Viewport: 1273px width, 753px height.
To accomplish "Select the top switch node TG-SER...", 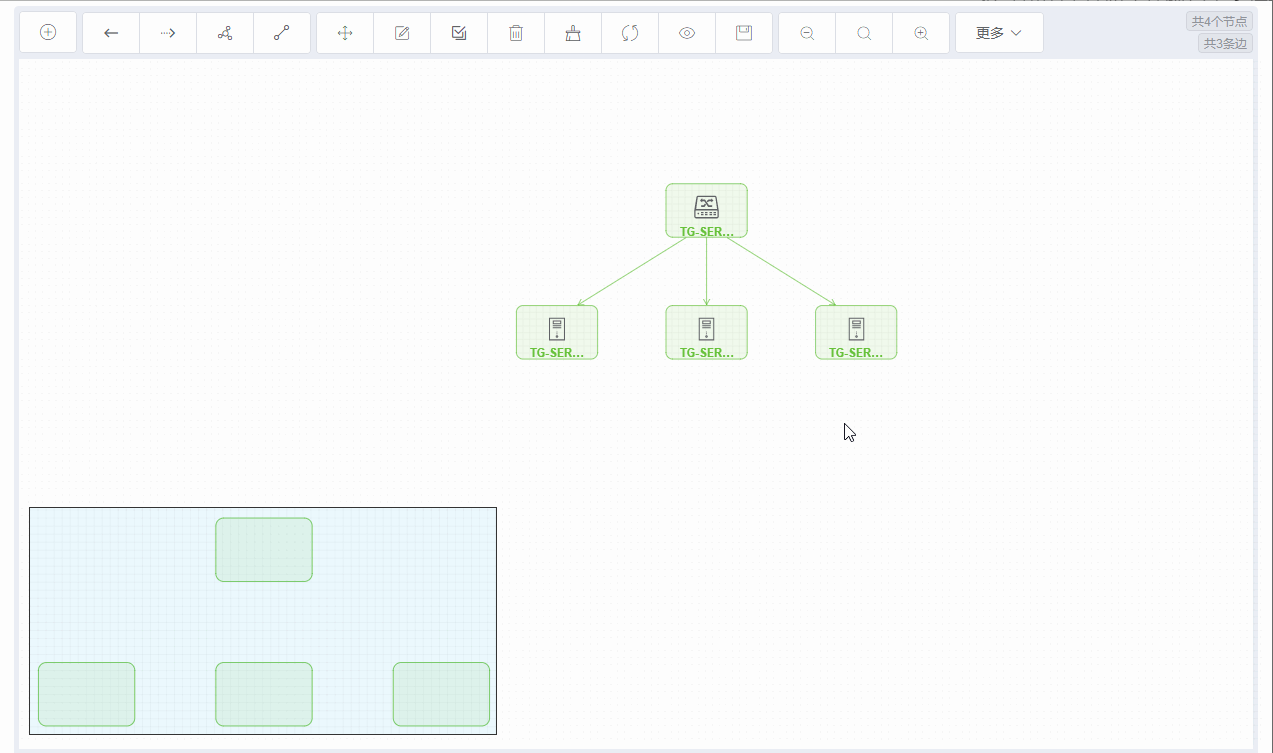I will pyautogui.click(x=707, y=211).
